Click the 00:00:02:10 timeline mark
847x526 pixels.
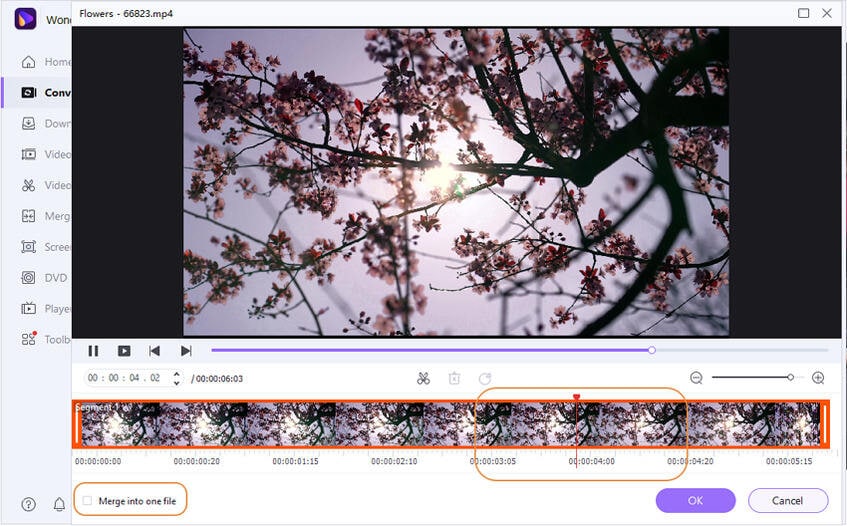click(x=394, y=462)
